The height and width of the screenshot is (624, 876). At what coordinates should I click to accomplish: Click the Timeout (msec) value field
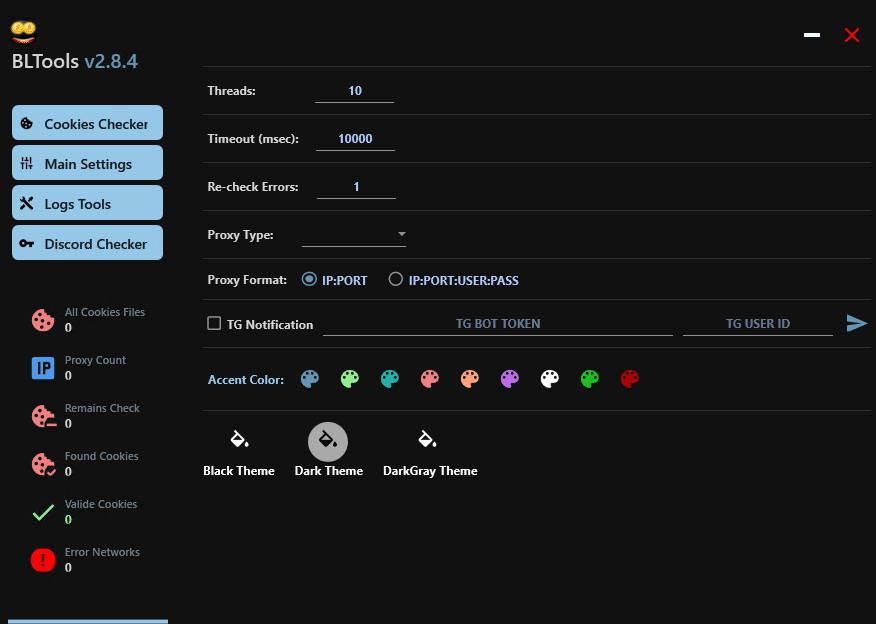point(355,139)
